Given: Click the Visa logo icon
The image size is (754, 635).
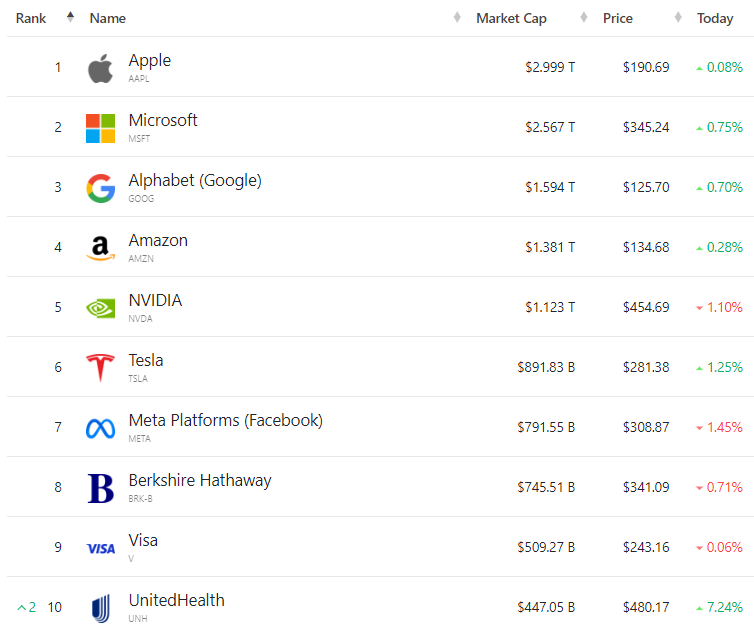Looking at the screenshot, I should click(100, 548).
